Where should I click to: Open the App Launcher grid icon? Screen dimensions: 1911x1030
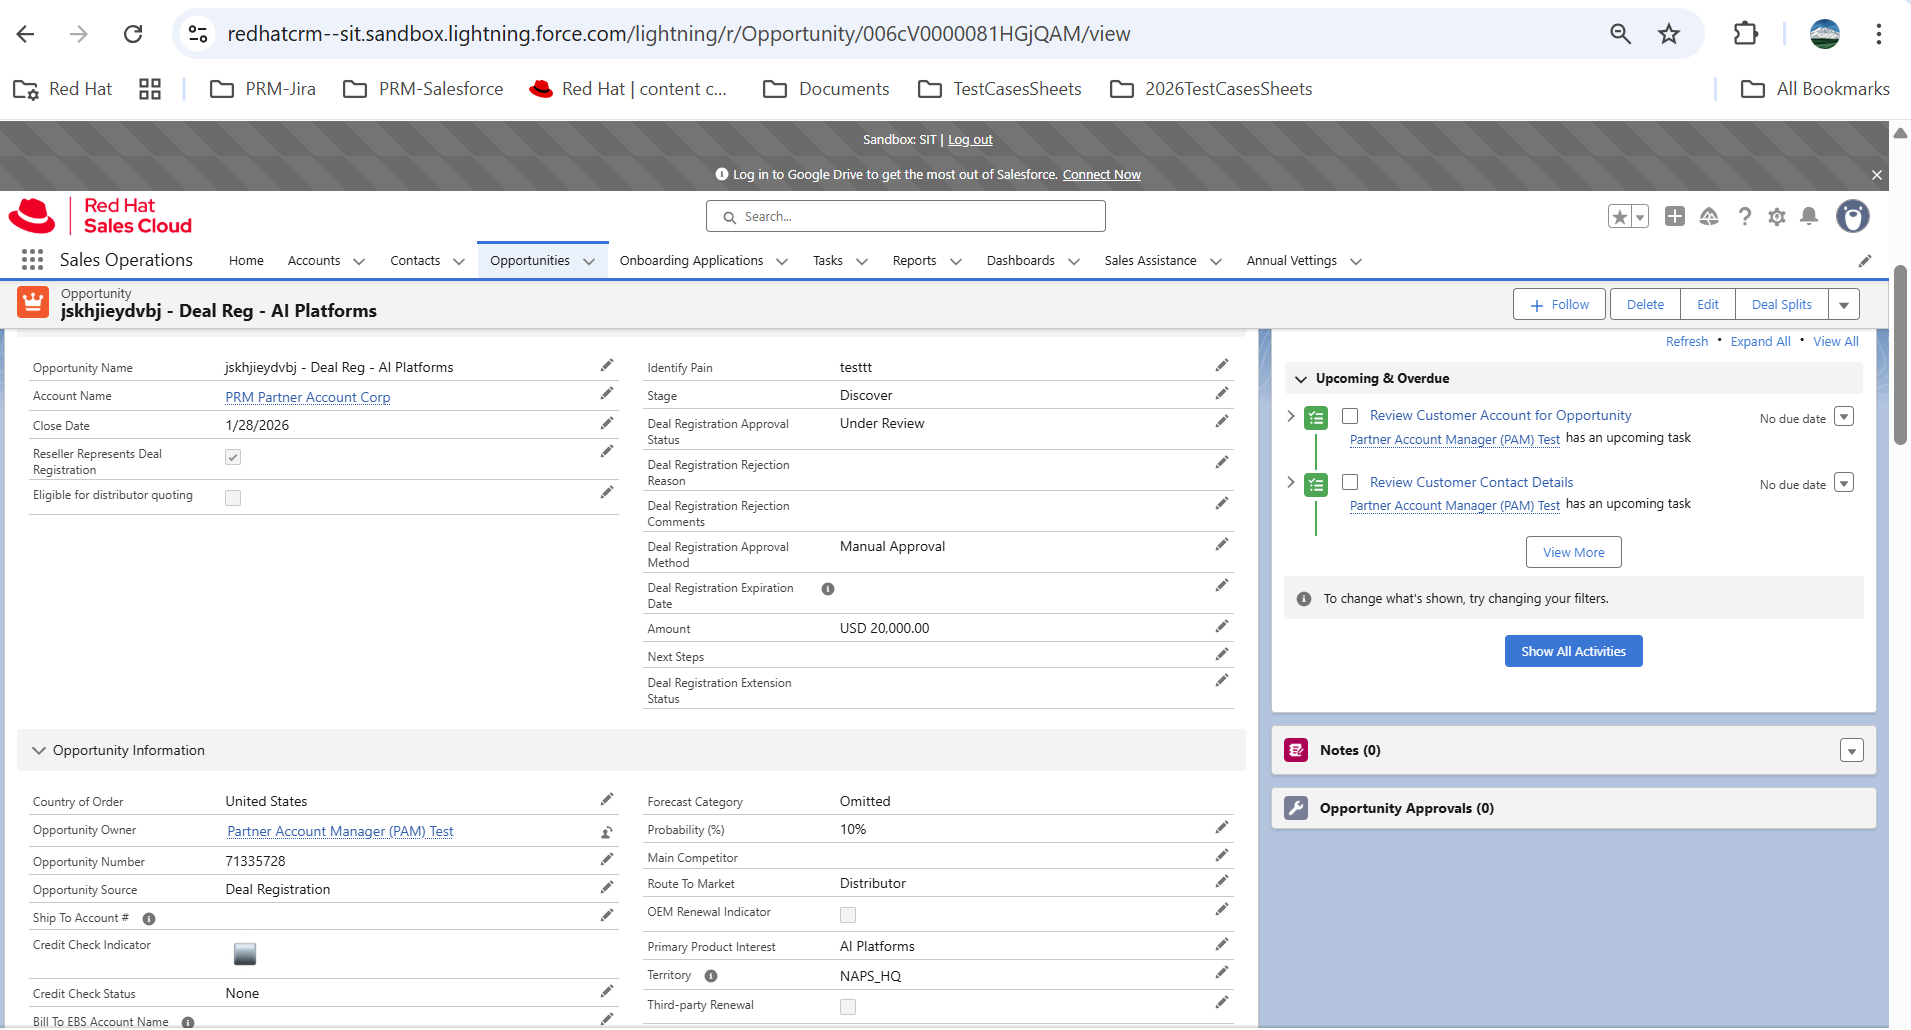pyautogui.click(x=32, y=260)
